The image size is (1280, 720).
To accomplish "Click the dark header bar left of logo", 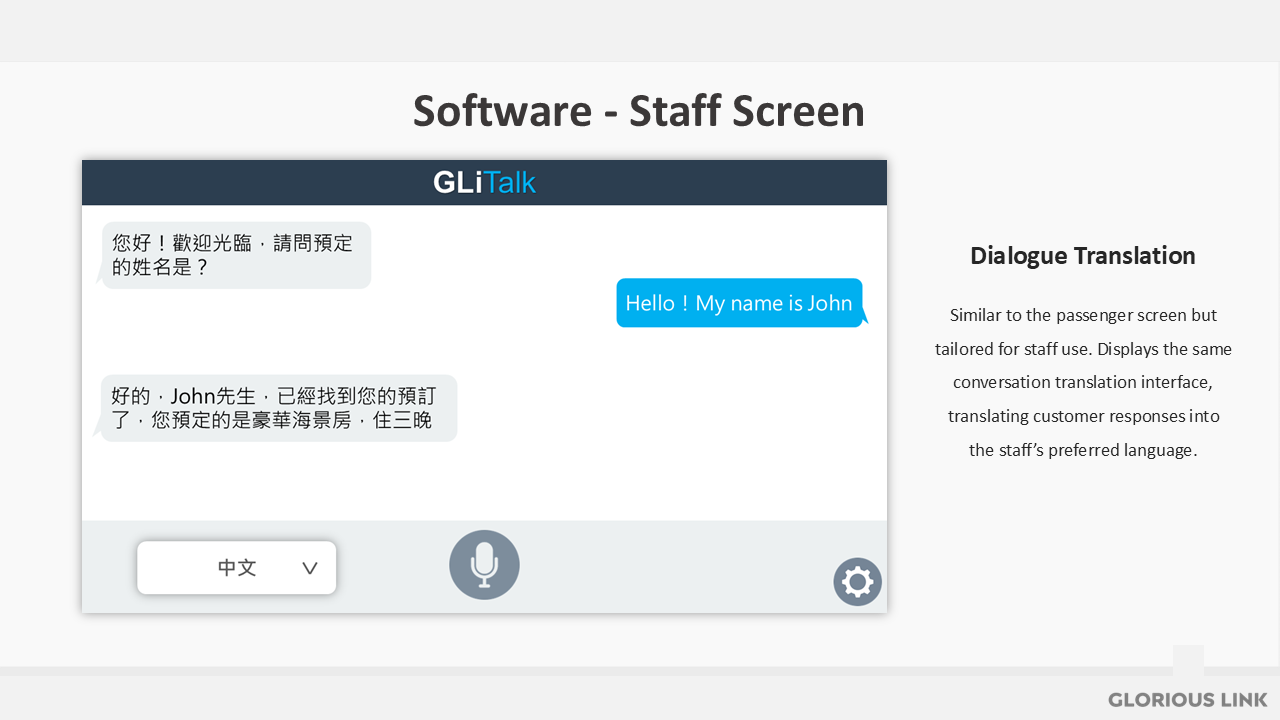I will (x=250, y=183).
